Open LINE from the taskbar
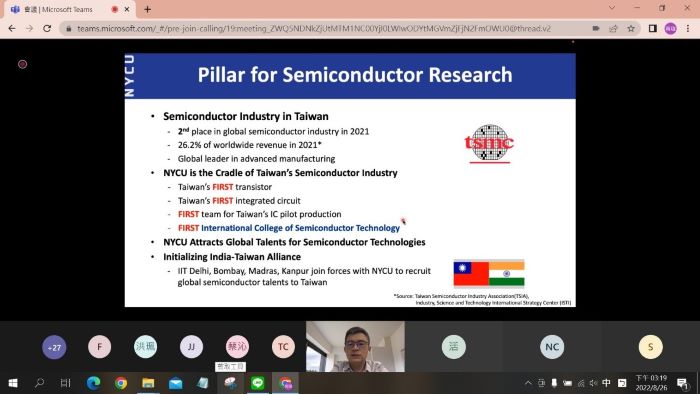Screen dimensions: 700x394 click(x=257, y=383)
